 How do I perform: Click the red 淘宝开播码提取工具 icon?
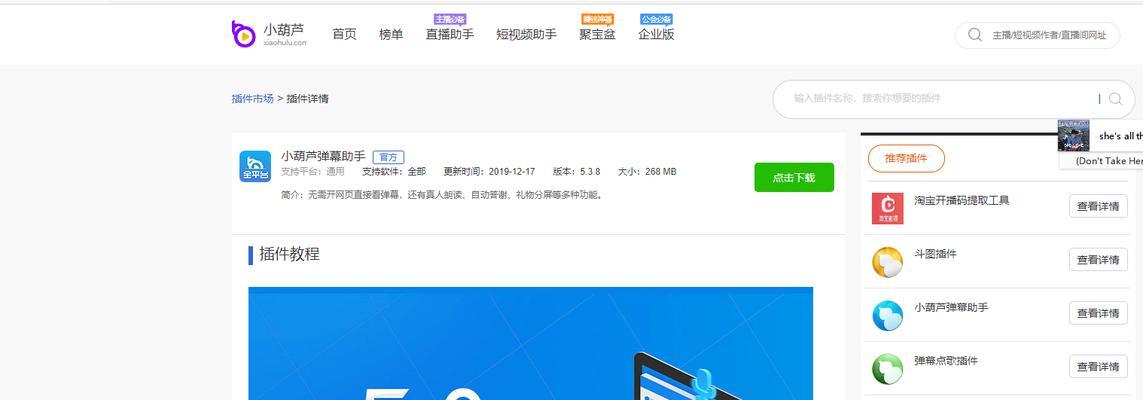(x=887, y=208)
